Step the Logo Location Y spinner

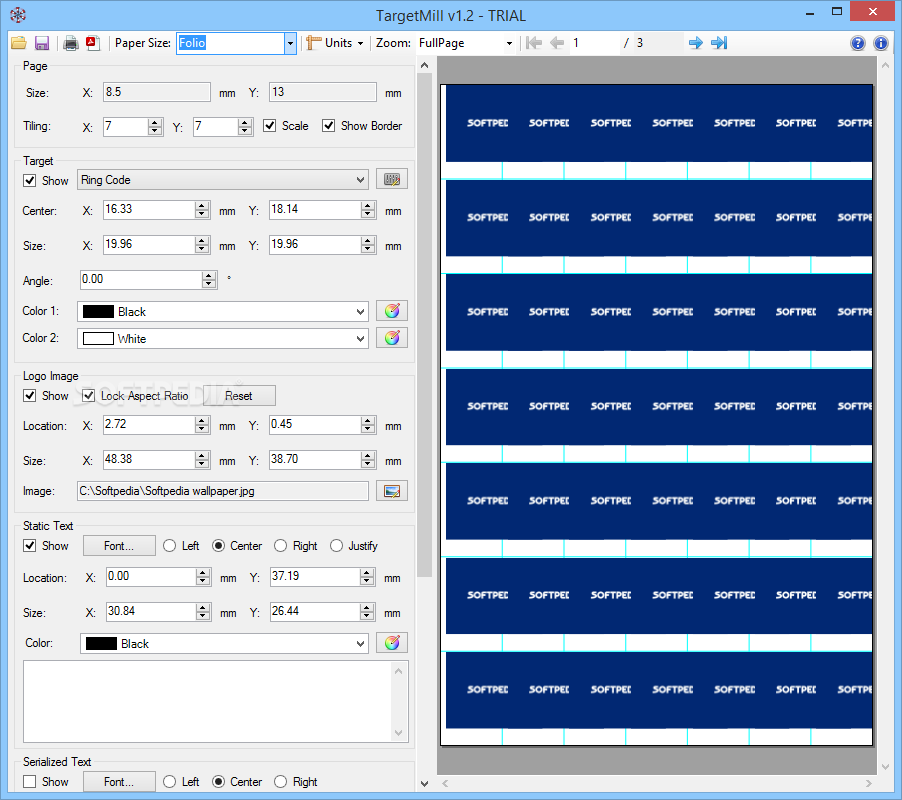click(368, 425)
